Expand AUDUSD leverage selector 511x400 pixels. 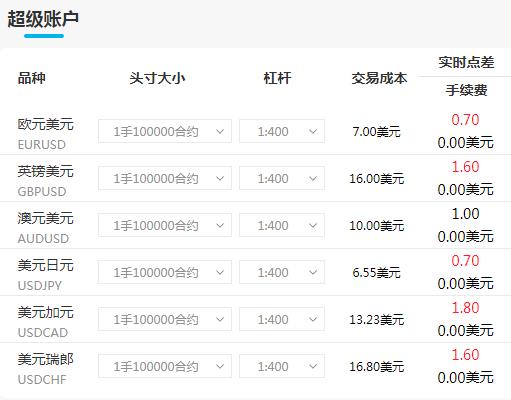(x=282, y=225)
